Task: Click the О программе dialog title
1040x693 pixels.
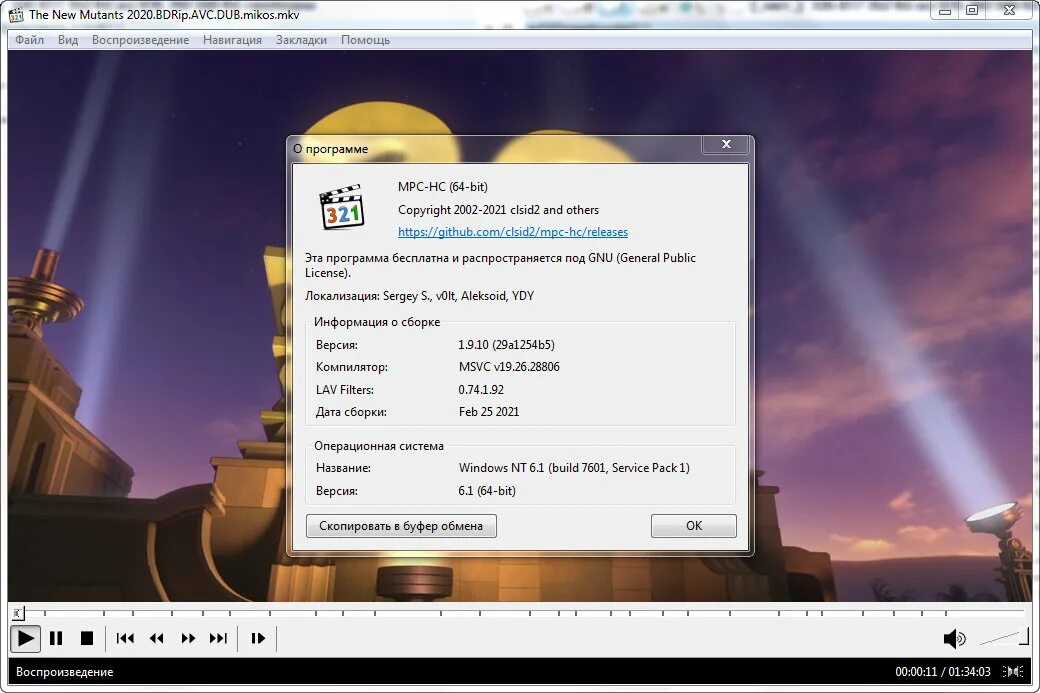Action: click(x=330, y=149)
